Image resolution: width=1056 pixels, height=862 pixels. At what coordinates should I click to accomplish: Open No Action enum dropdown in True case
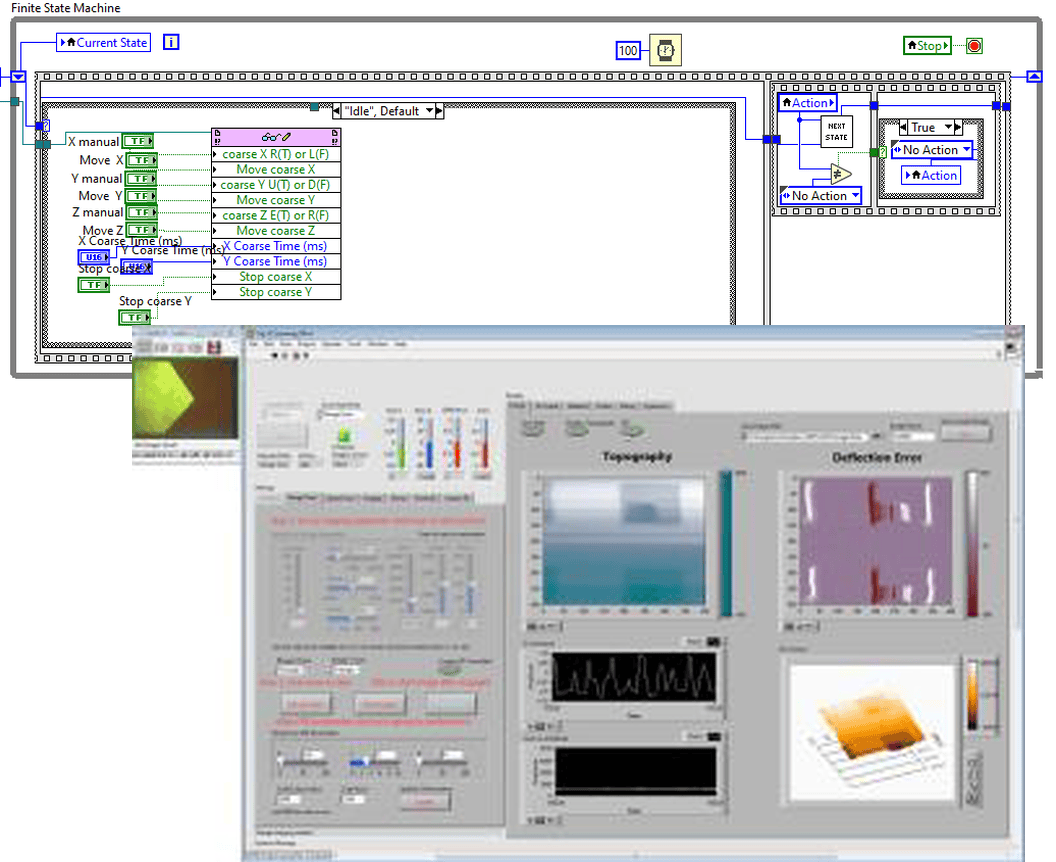(966, 150)
